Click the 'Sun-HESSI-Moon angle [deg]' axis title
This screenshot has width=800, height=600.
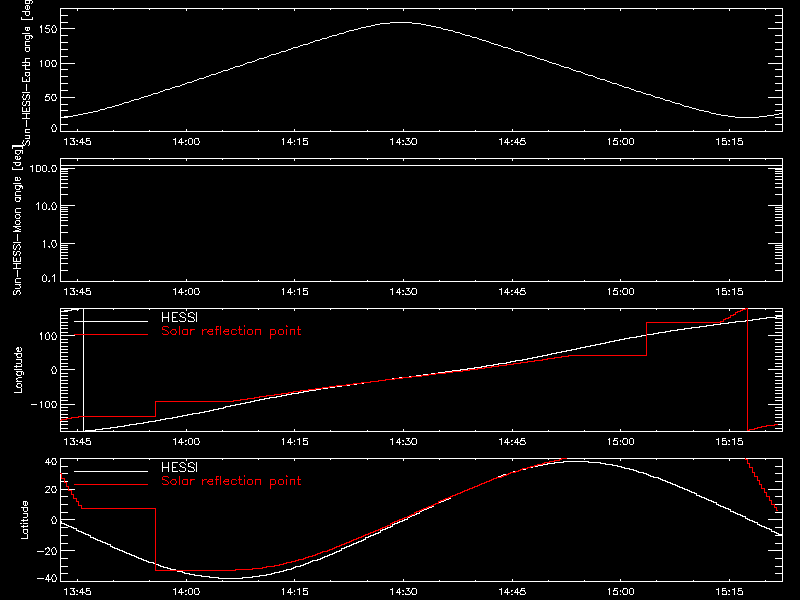click(17, 220)
